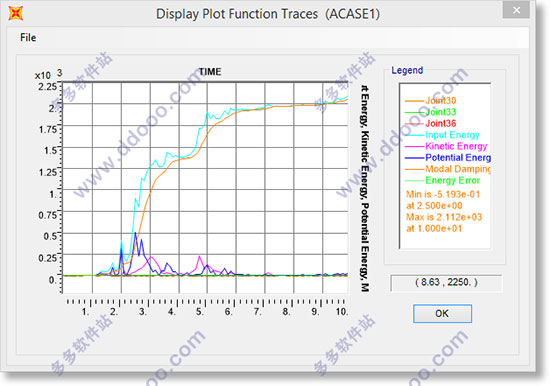Click the 5. x-axis tick label
This screenshot has width=550, height=386.
[x=200, y=311]
